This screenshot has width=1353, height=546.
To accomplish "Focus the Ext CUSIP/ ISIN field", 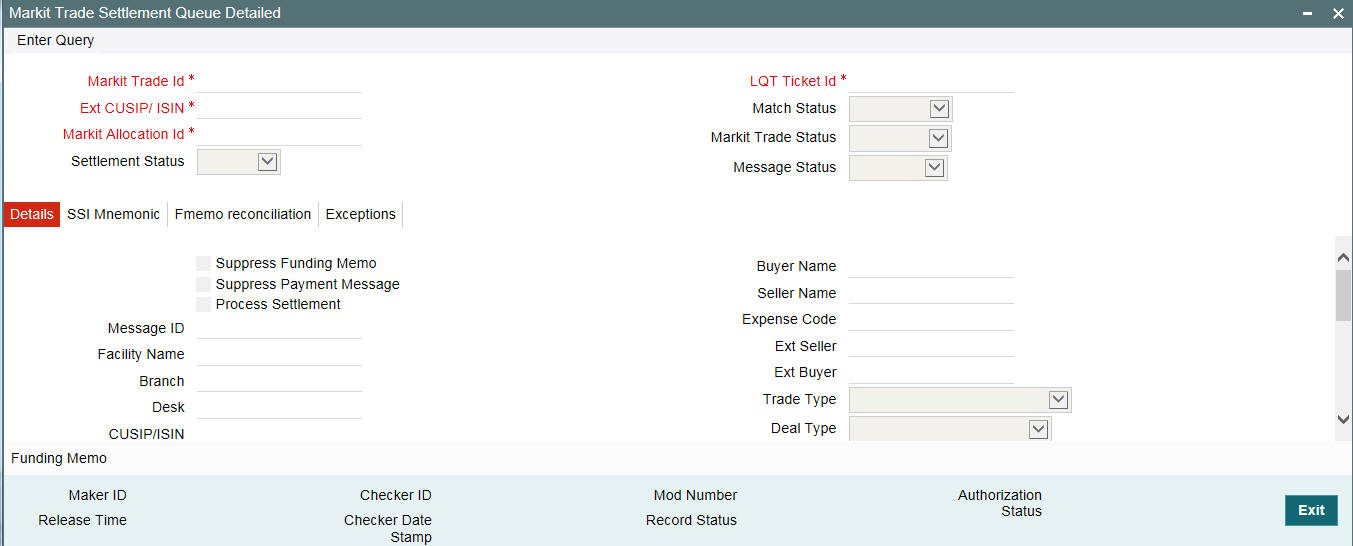I will [280, 107].
